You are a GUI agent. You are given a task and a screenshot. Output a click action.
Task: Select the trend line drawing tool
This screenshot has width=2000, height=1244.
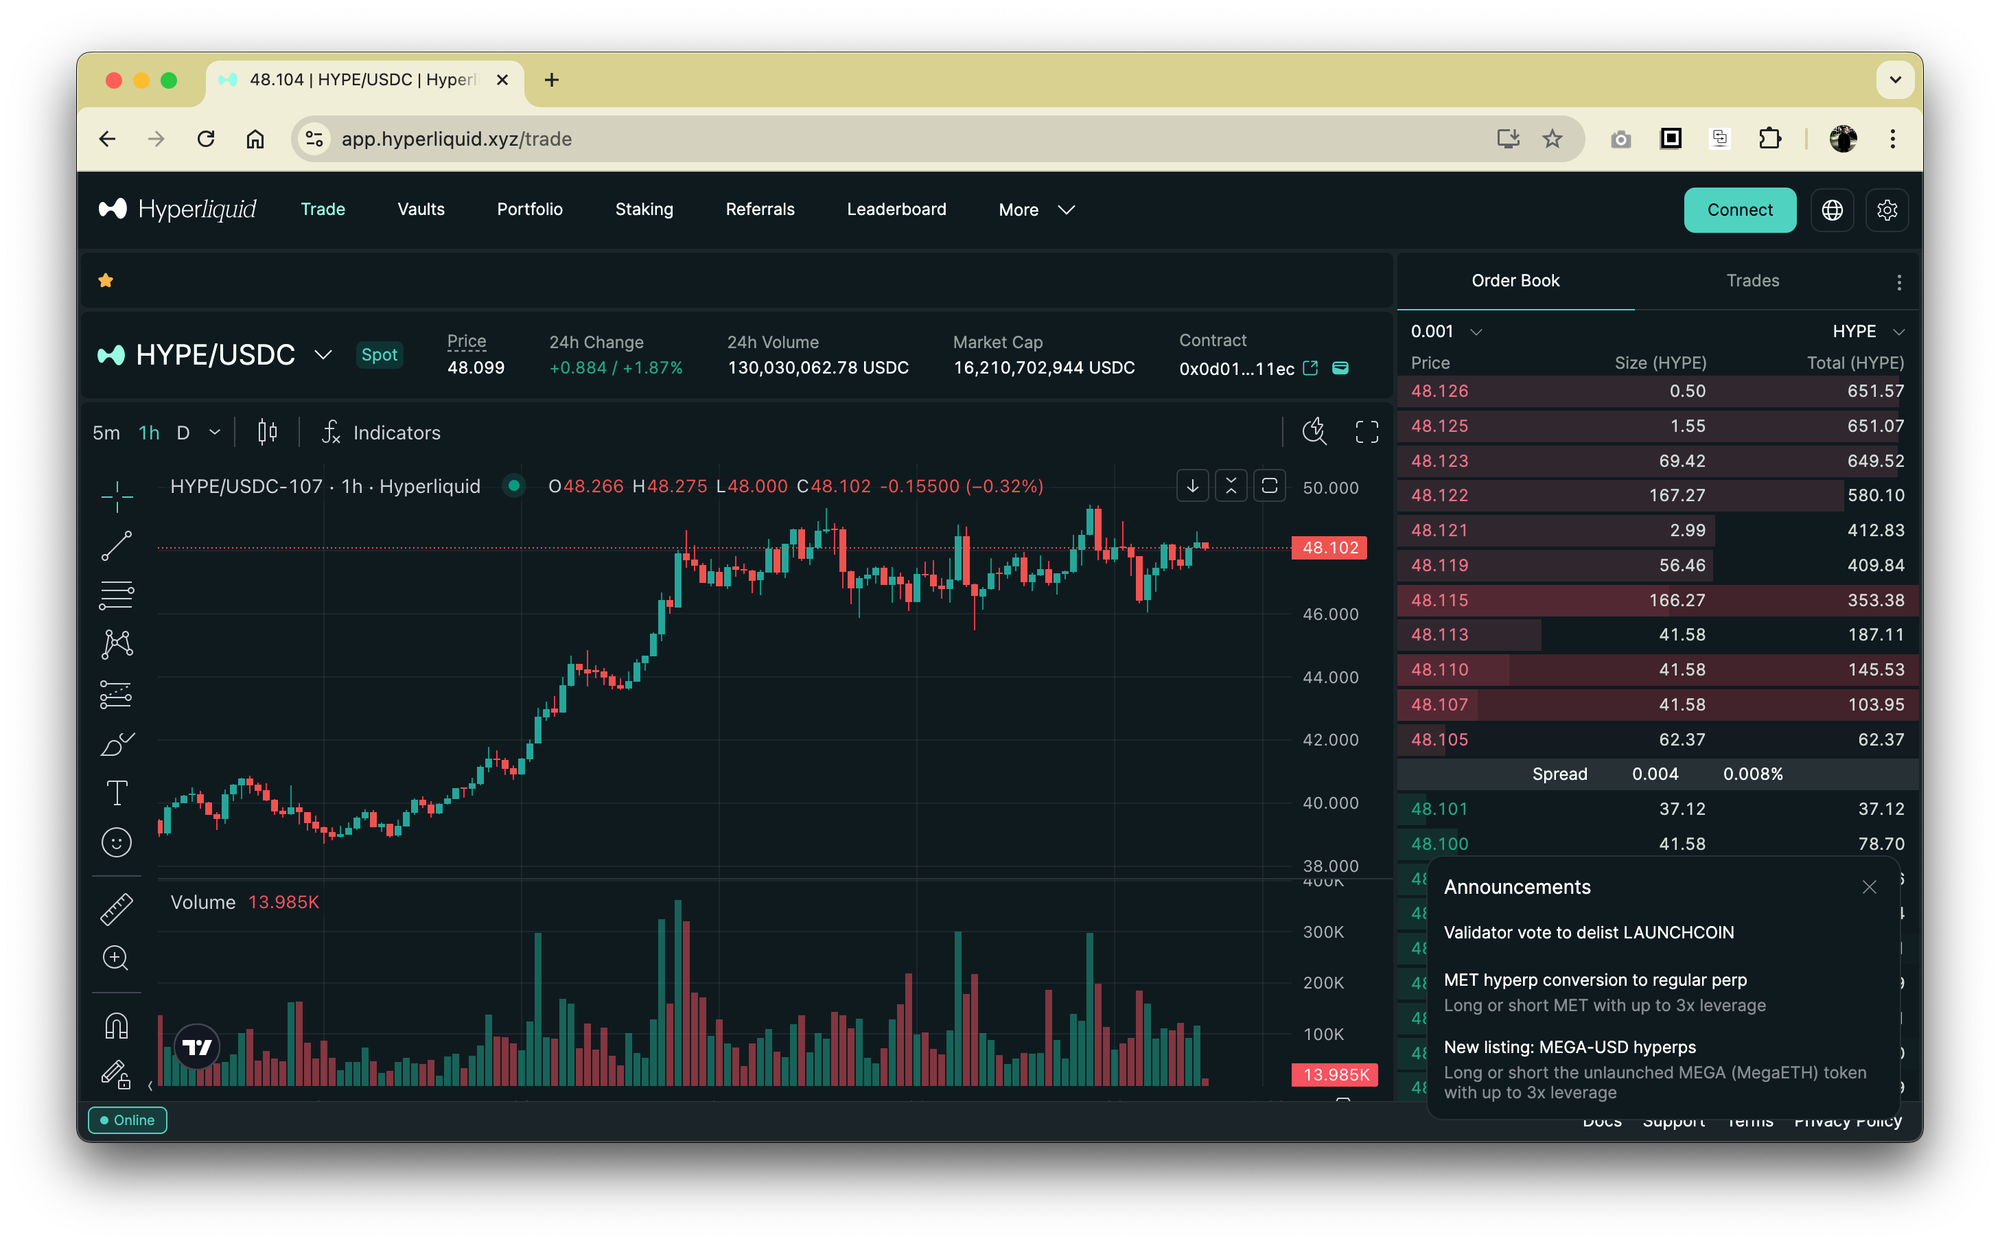click(116, 546)
